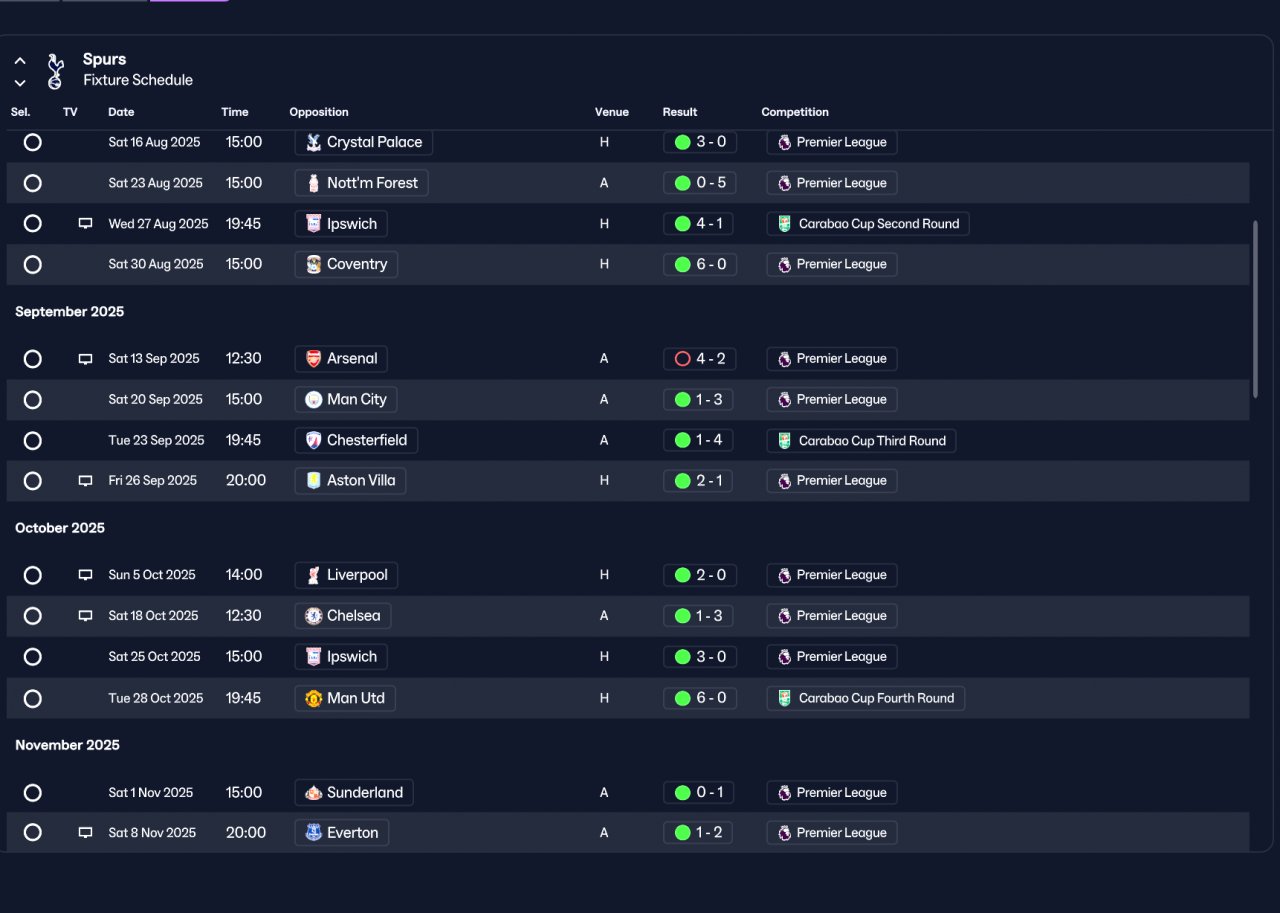The image size is (1280, 913).
Task: Click the Chelsea club badge icon
Action: (314, 616)
